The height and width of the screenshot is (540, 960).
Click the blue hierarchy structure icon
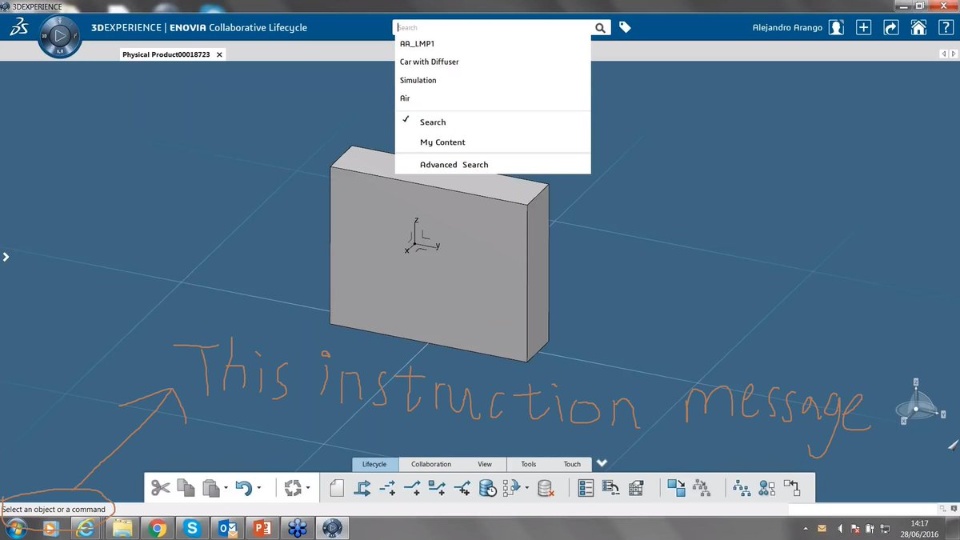coord(741,487)
